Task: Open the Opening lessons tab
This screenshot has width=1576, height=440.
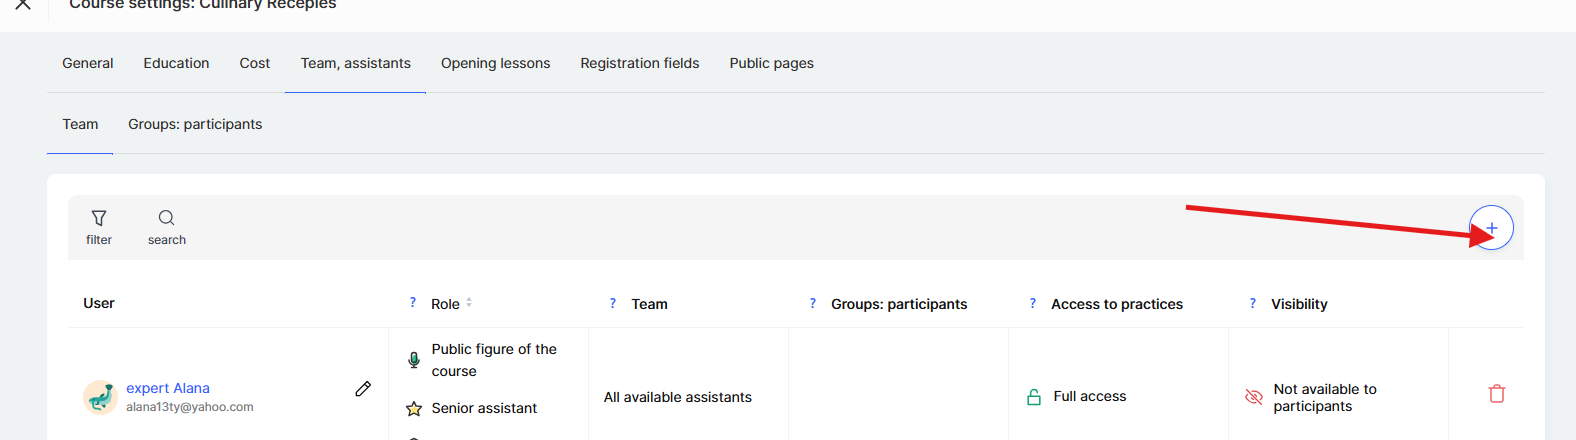Action: [495, 63]
